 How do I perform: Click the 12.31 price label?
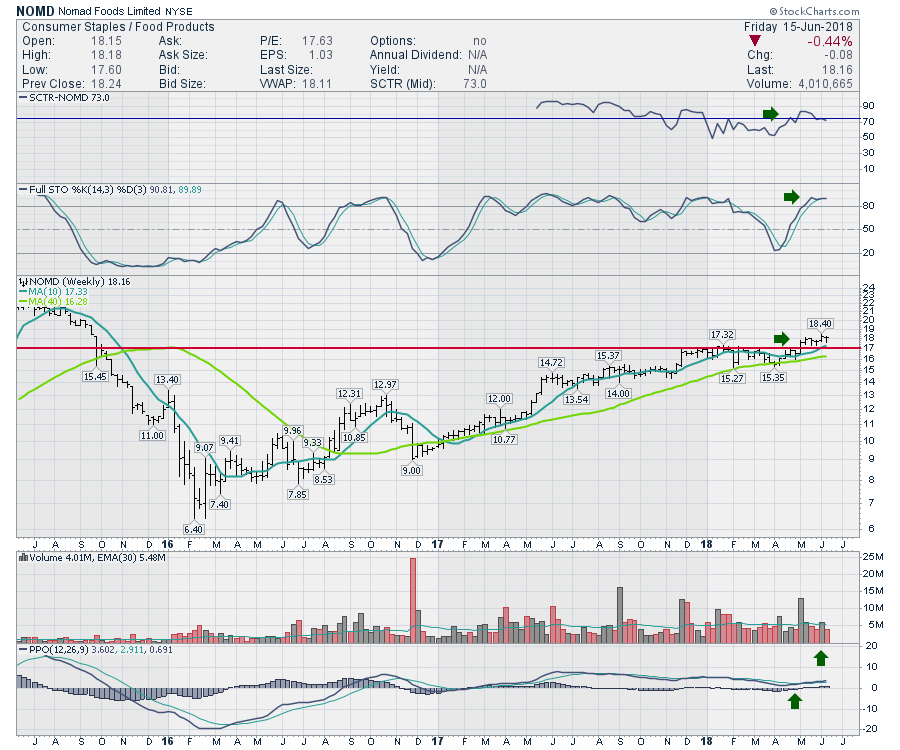350,394
